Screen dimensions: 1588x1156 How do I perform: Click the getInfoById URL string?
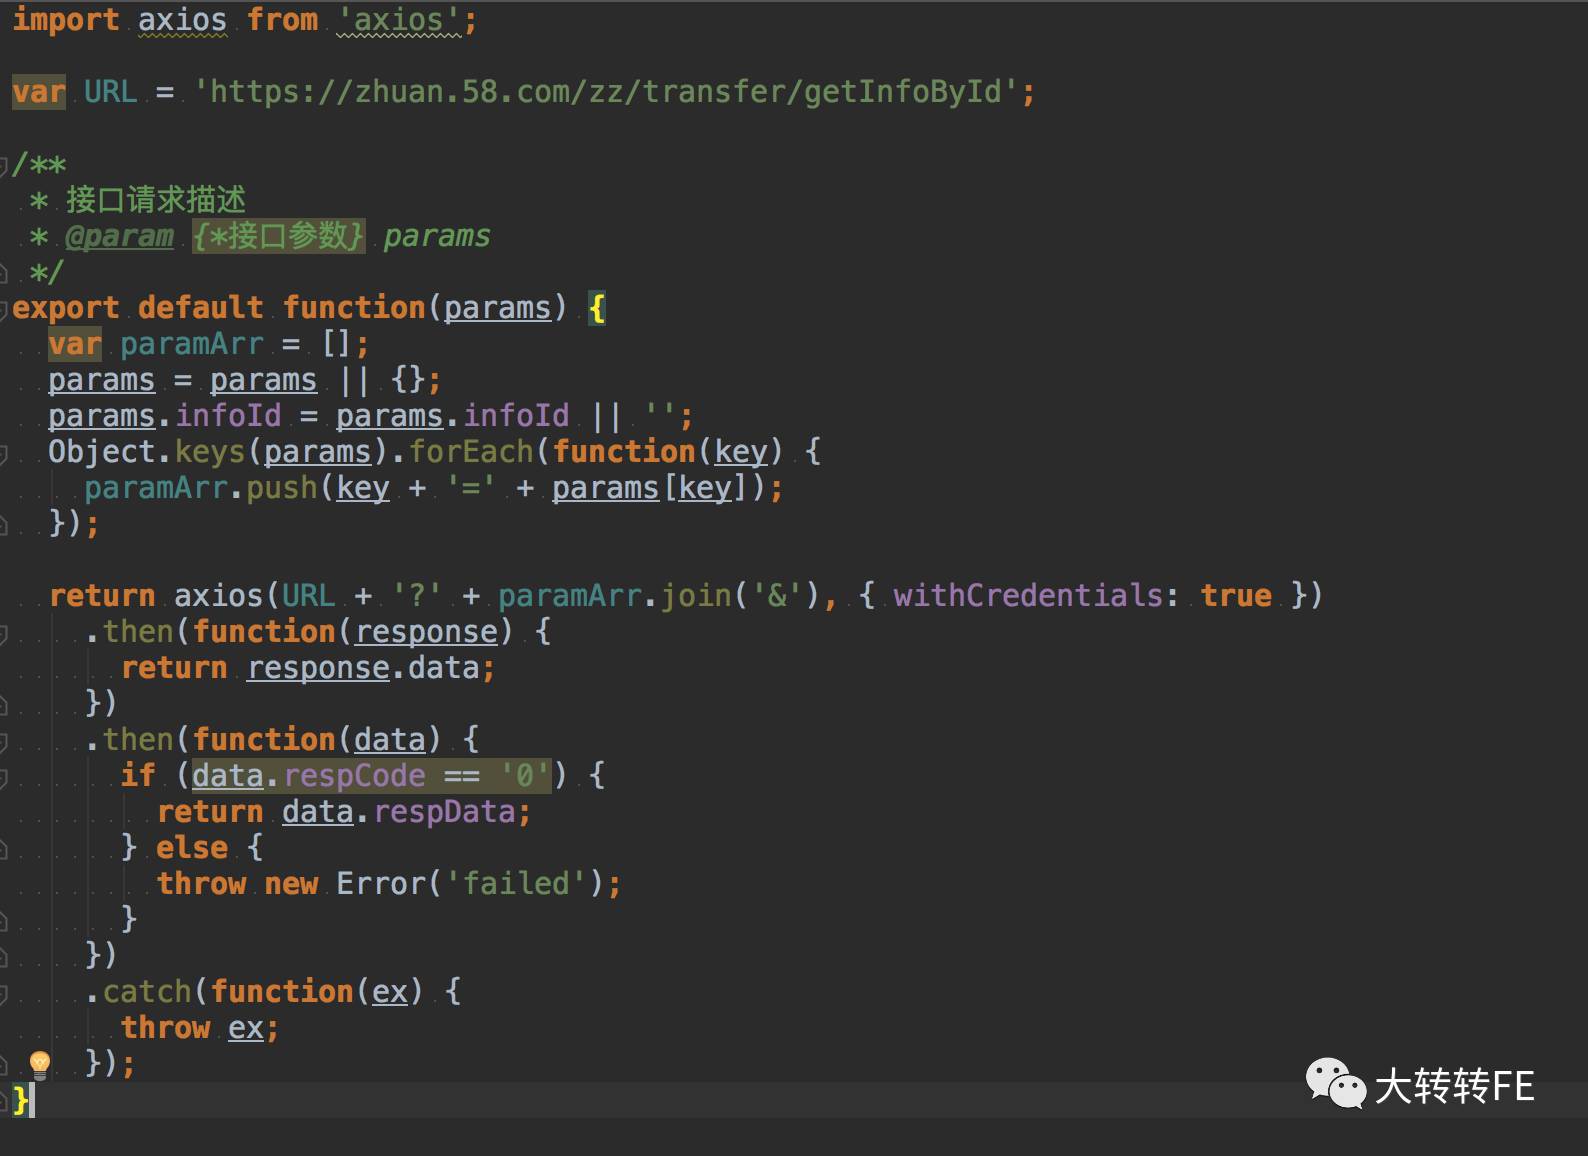pyautogui.click(x=606, y=92)
